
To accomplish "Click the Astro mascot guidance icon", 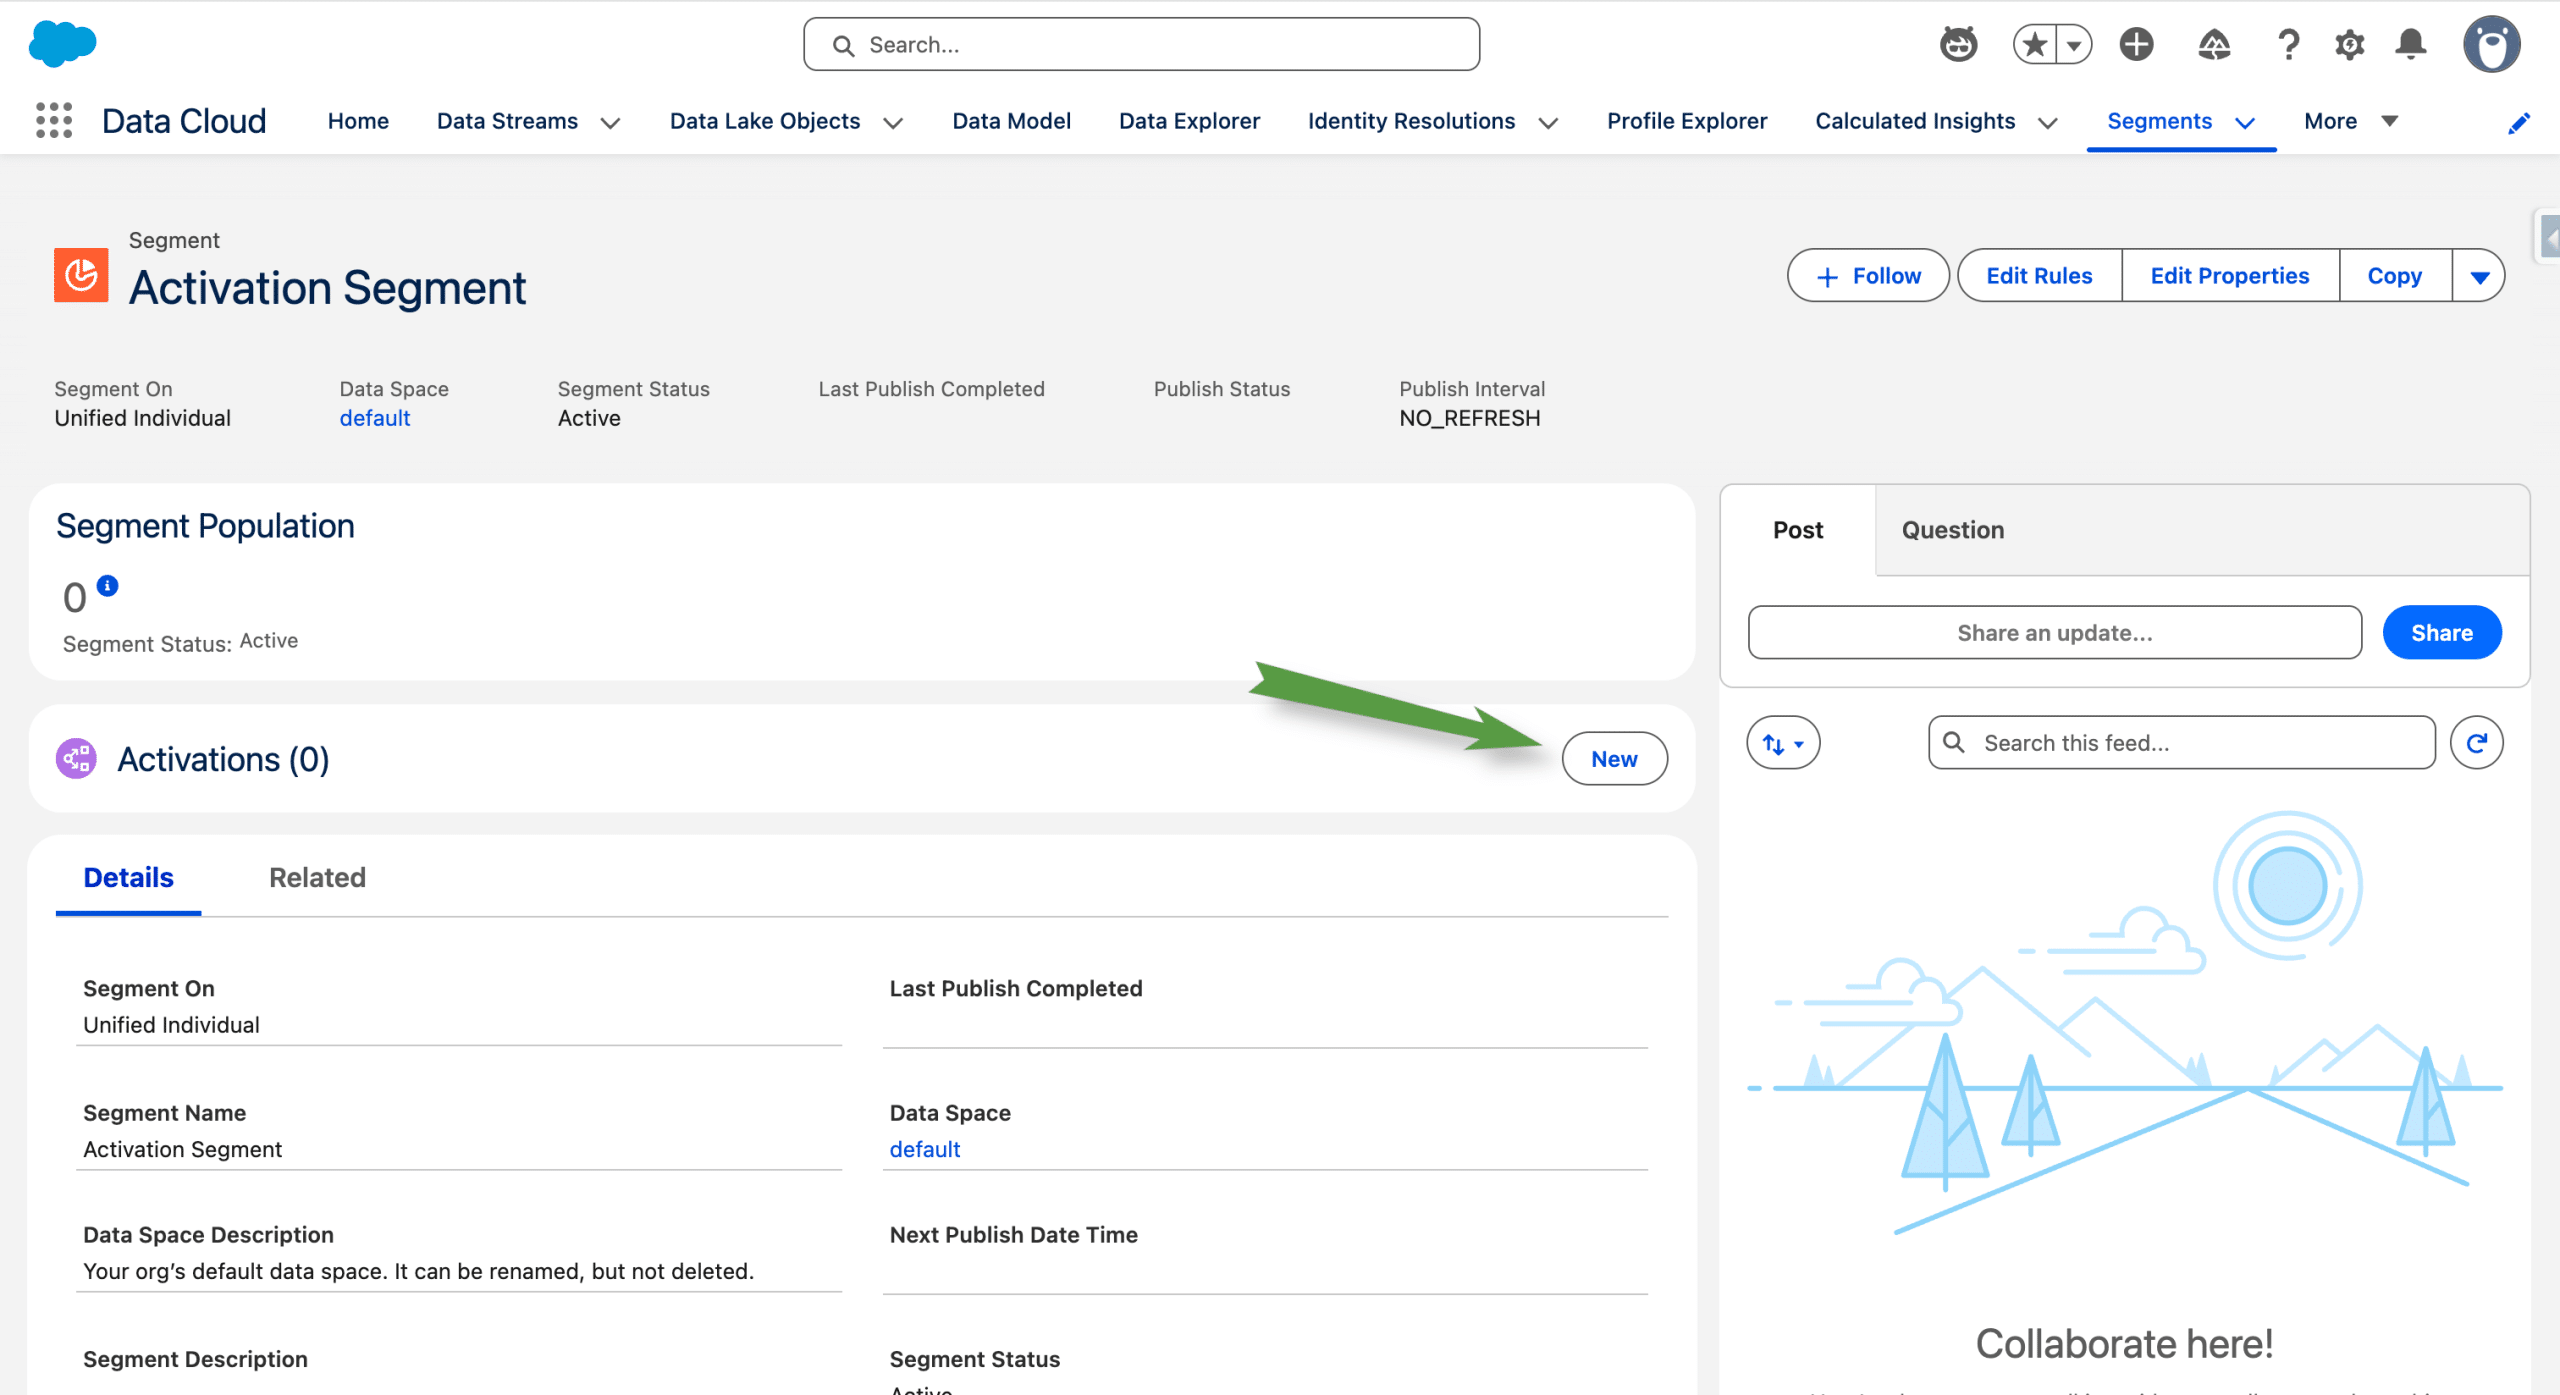I will tap(1958, 44).
